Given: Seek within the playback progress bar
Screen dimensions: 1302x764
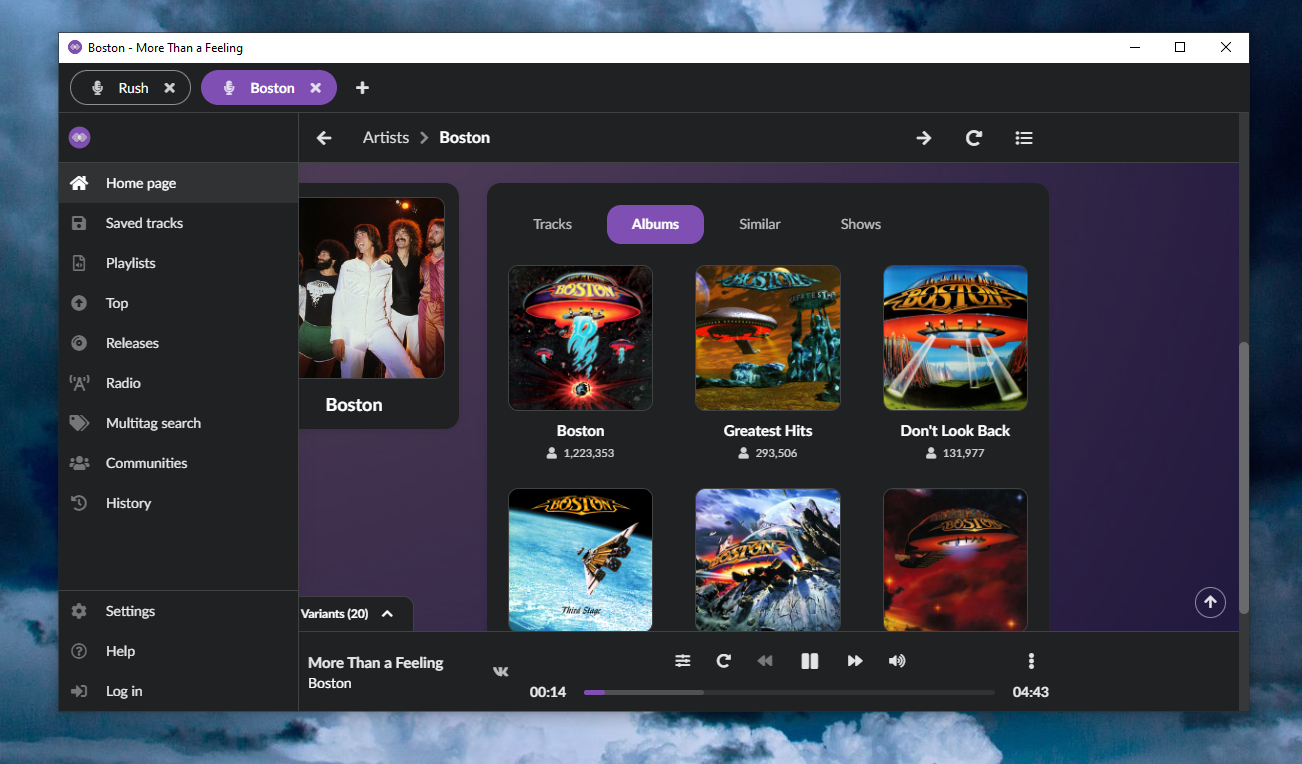Looking at the screenshot, I should 789,692.
